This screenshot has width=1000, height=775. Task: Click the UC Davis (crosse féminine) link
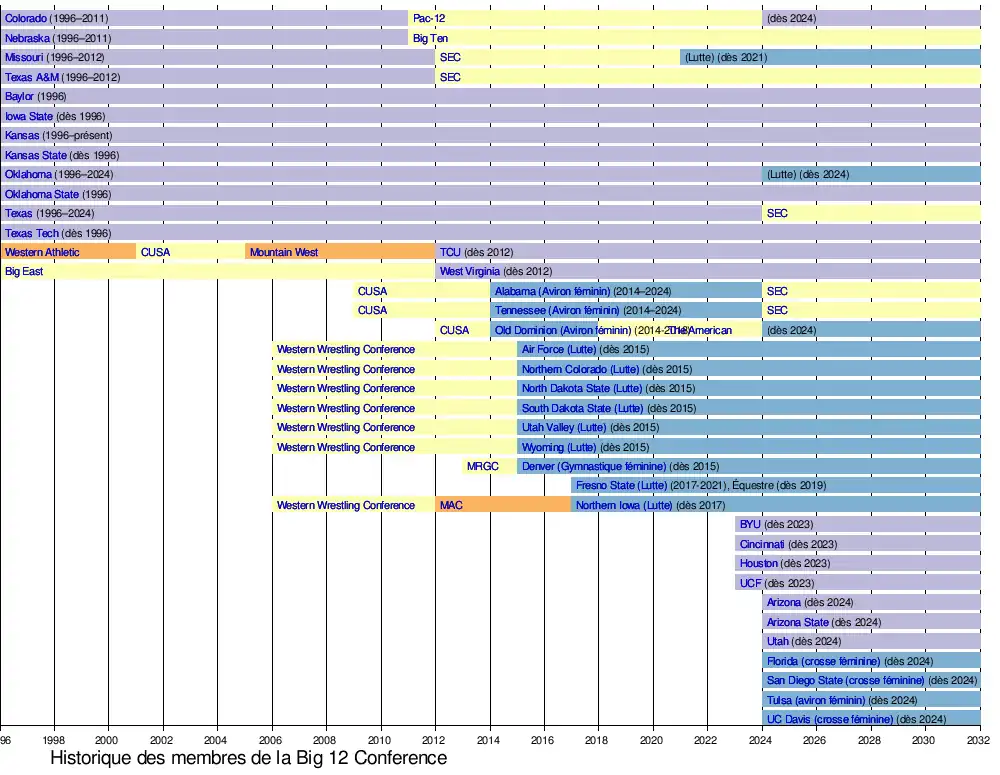(830, 719)
